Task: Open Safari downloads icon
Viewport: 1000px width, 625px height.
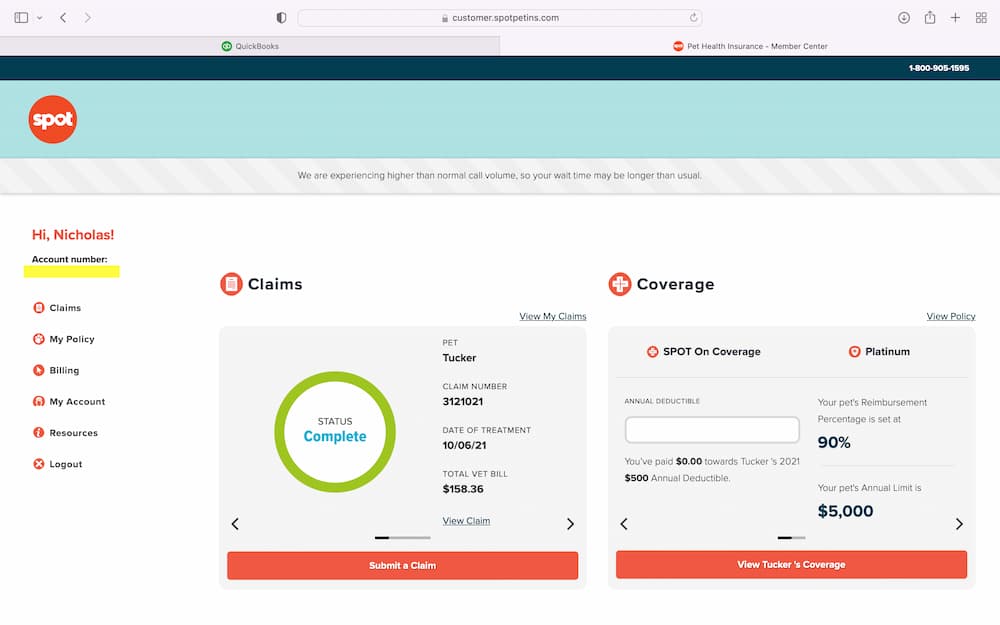Action: pos(904,18)
